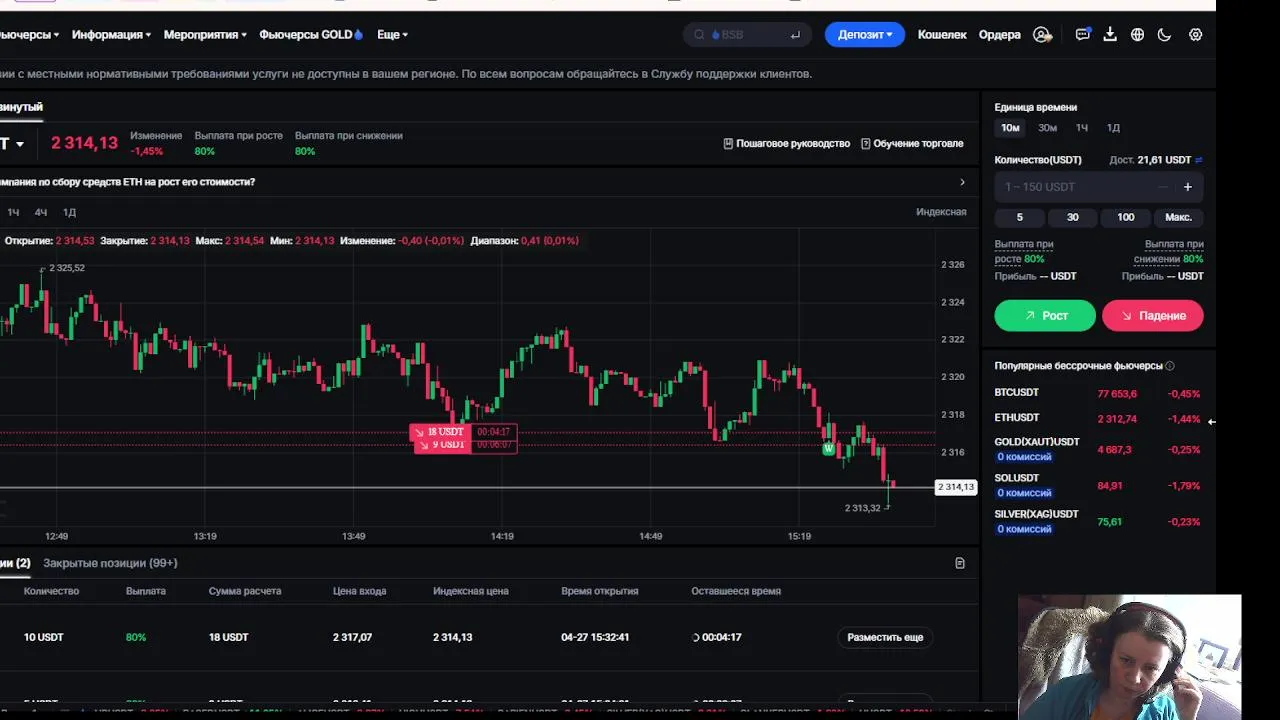Click Разместить еще for 10 USDT position
This screenshot has height=720, width=1280.
tap(885, 637)
